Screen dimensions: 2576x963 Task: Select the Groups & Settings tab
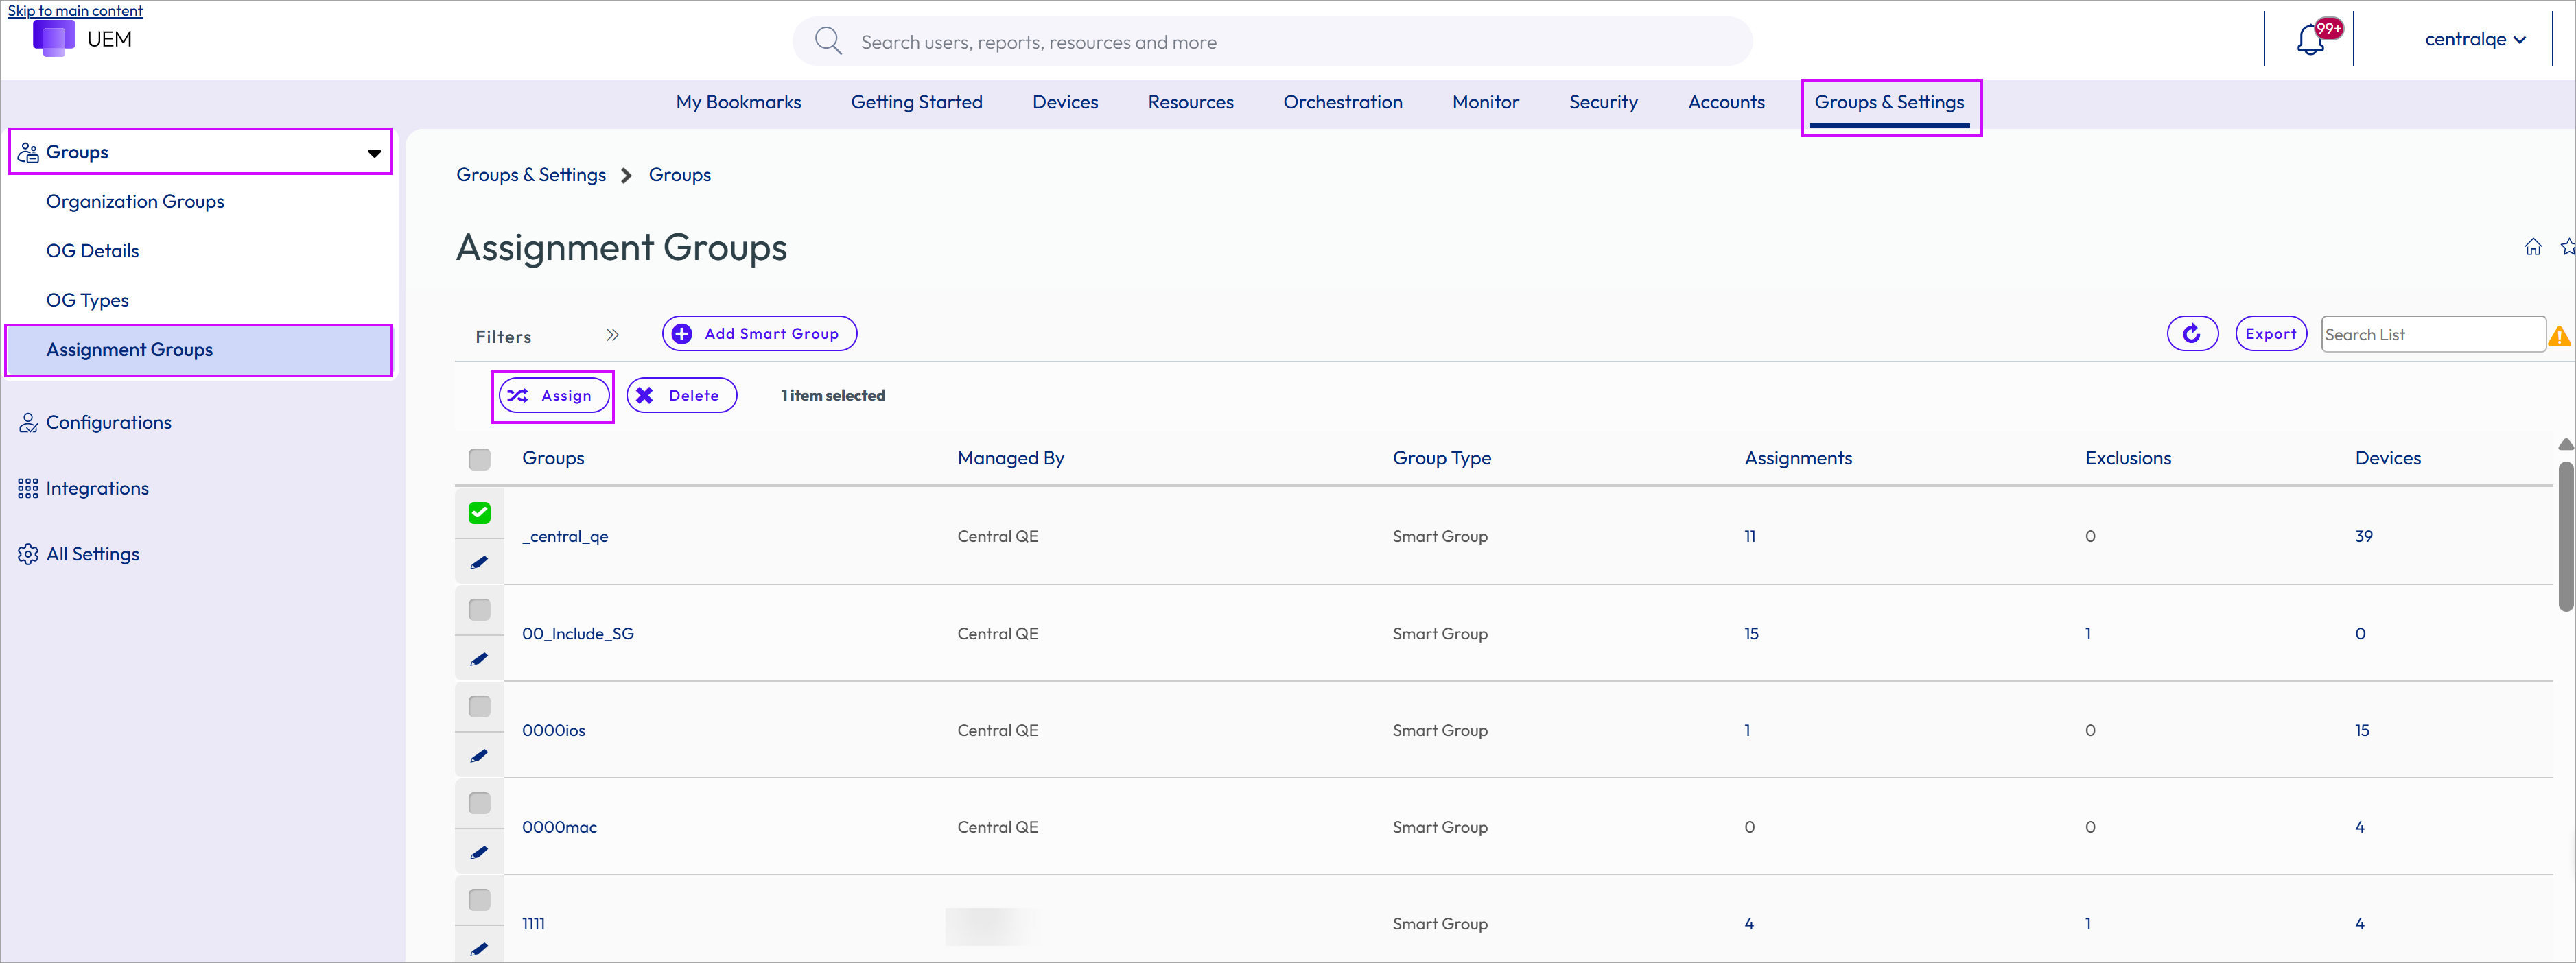click(x=1889, y=102)
